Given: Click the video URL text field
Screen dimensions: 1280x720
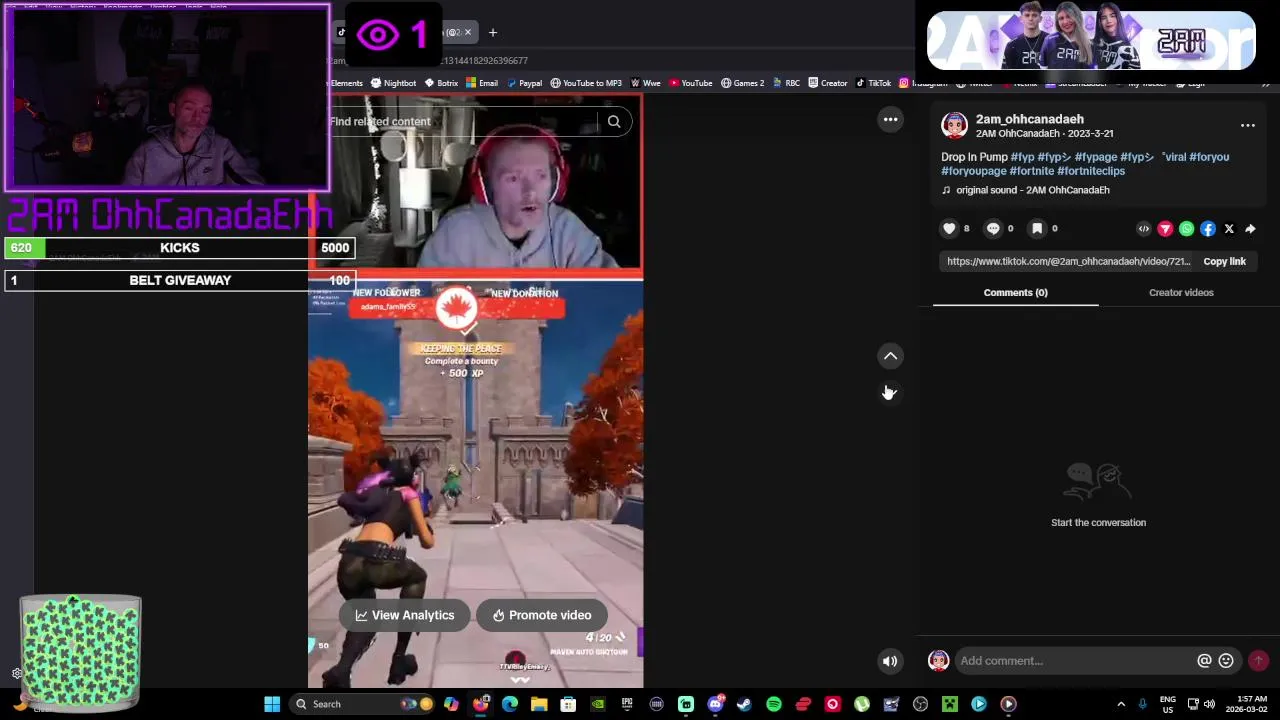Looking at the screenshot, I should point(1068,262).
